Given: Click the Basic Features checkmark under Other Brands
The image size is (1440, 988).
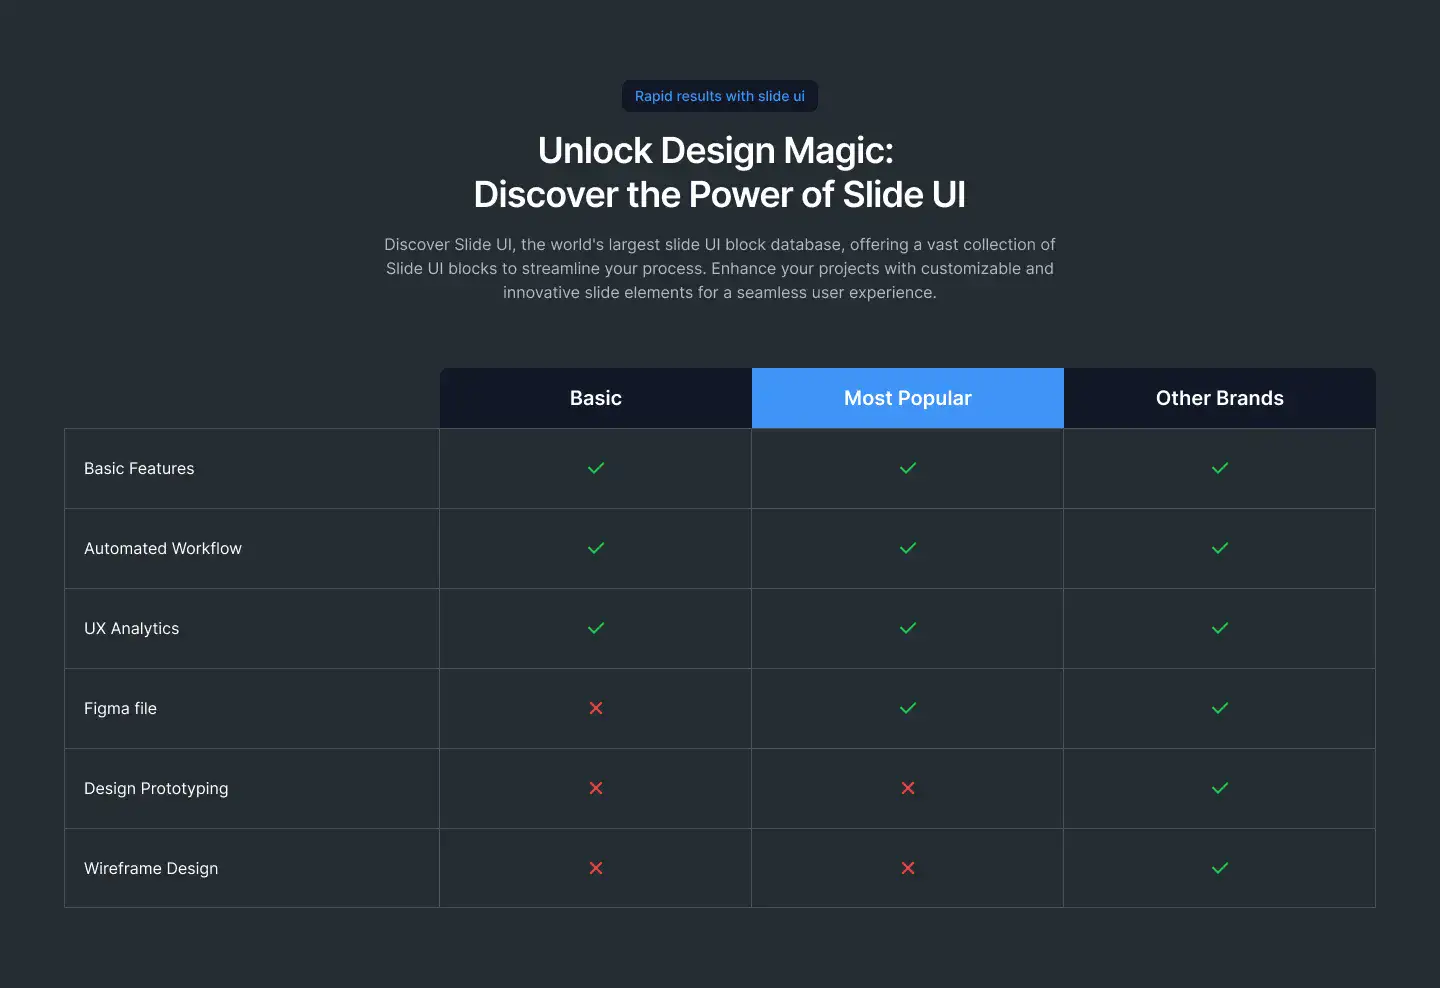Looking at the screenshot, I should (1220, 468).
